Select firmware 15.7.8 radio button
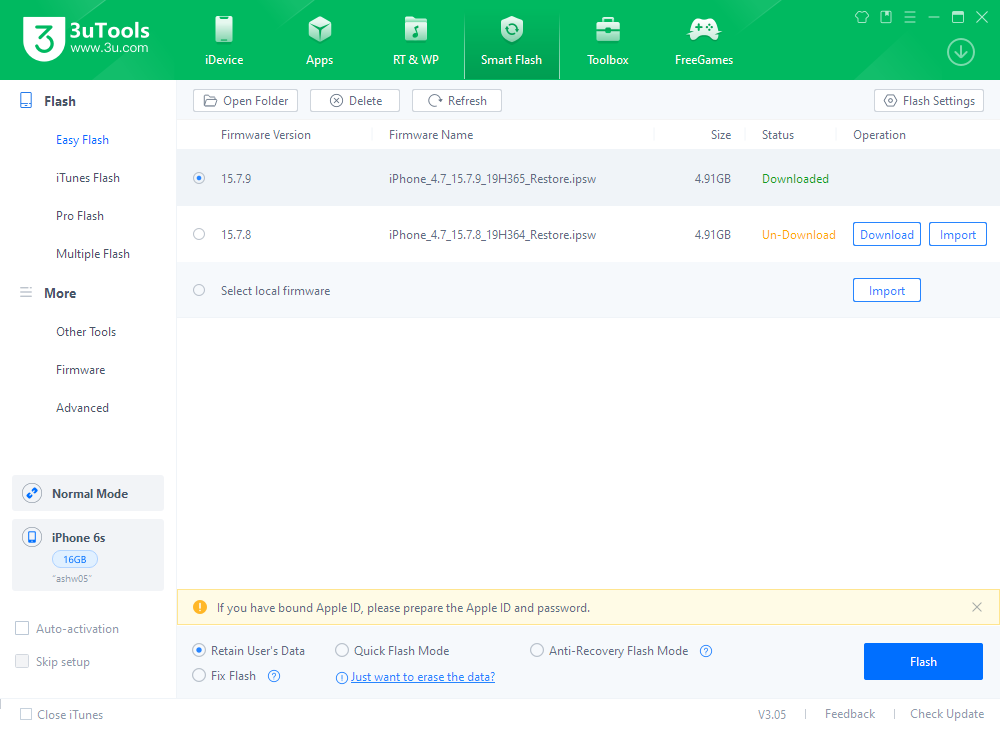Viewport: 1000px width, 729px height. [199, 235]
